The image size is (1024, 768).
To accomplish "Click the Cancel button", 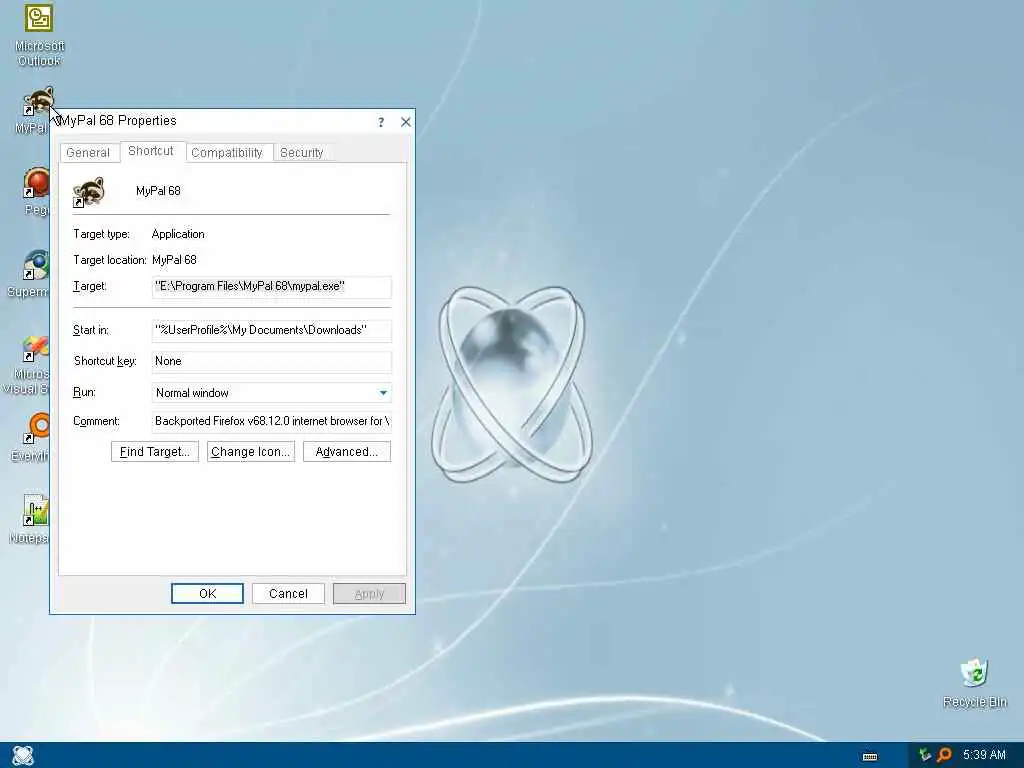I will 288,594.
